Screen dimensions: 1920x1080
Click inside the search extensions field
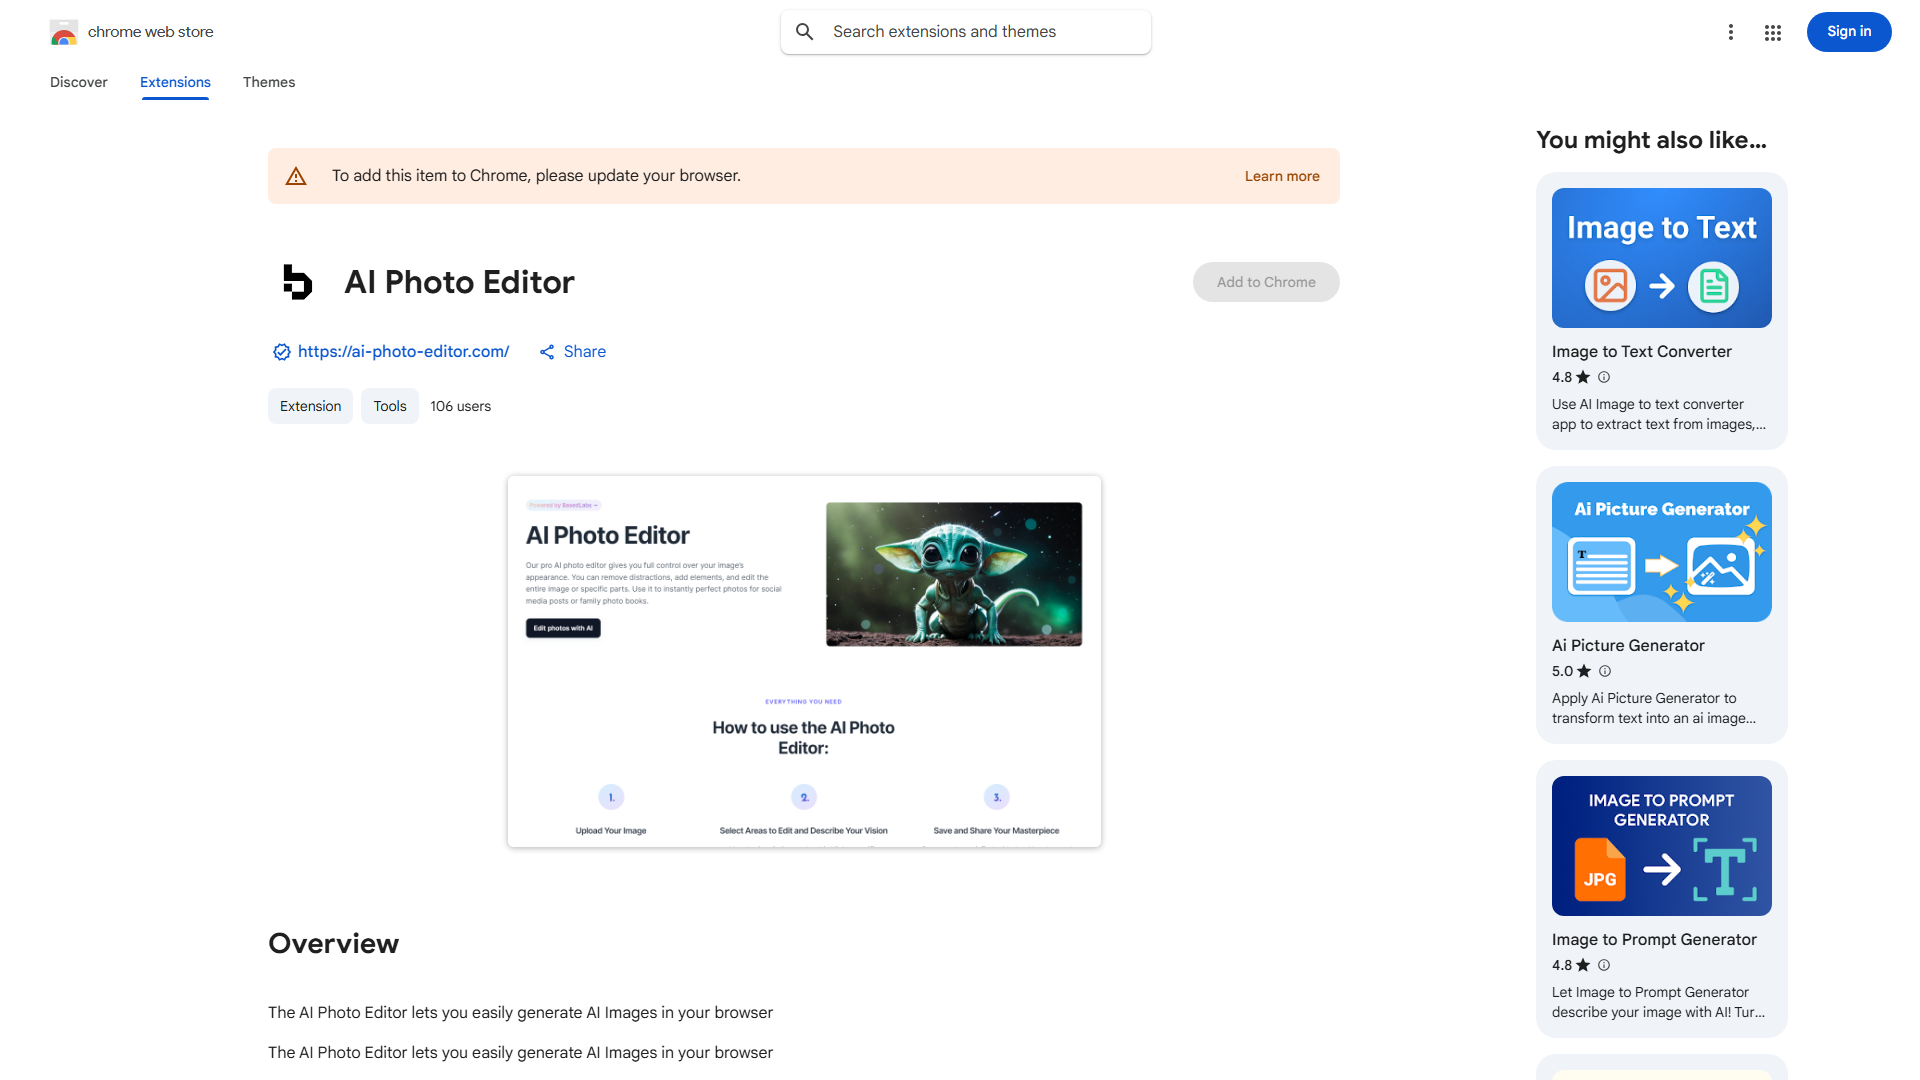pyautogui.click(x=960, y=31)
